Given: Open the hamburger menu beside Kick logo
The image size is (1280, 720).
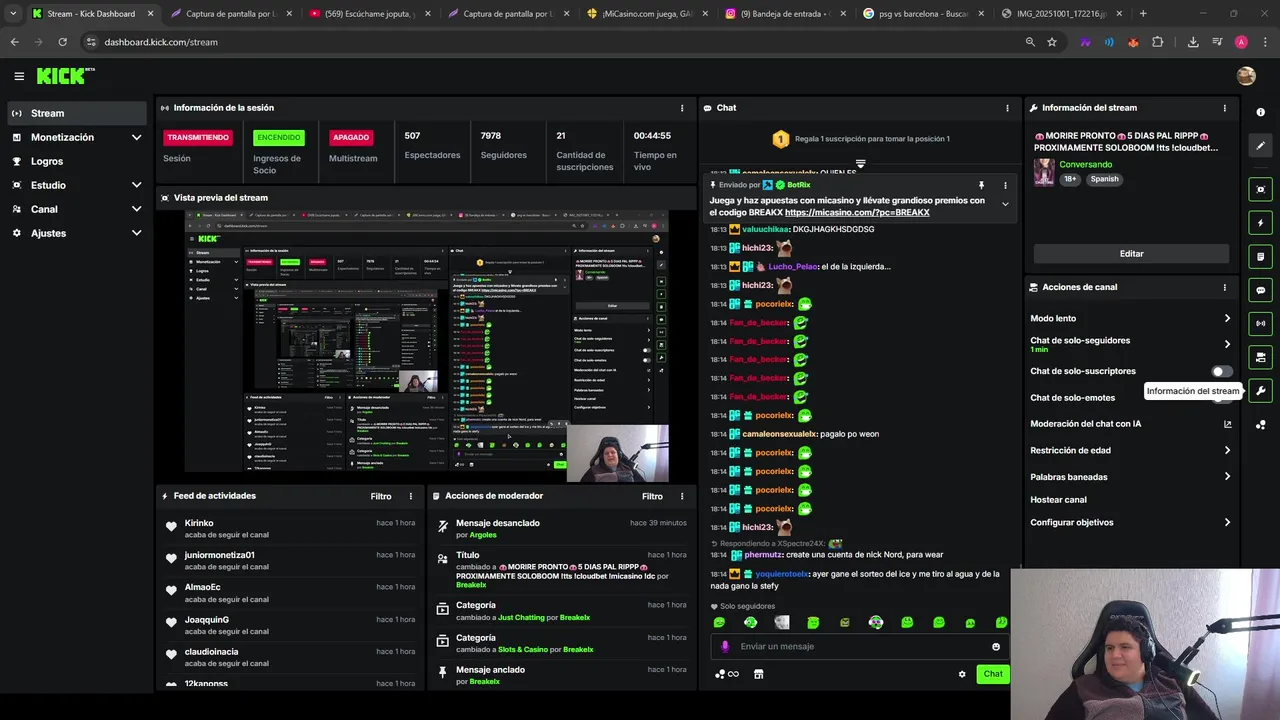Looking at the screenshot, I should [19, 76].
